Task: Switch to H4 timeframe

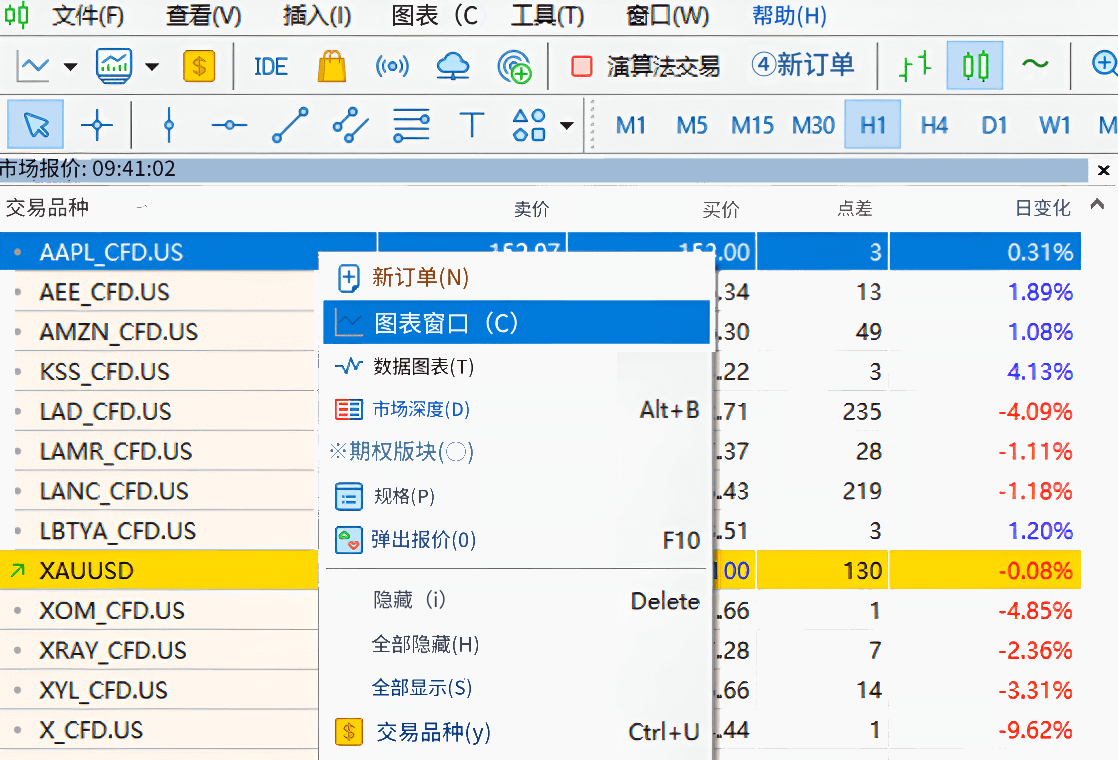Action: [933, 125]
